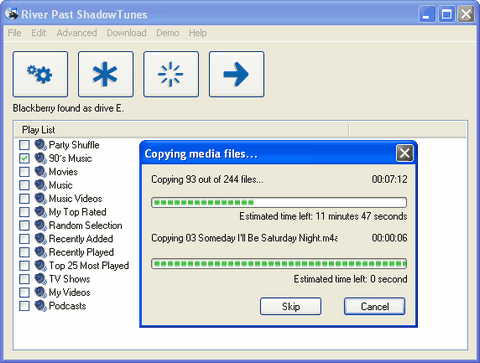Check the Movies playlist checkbox

(24, 172)
